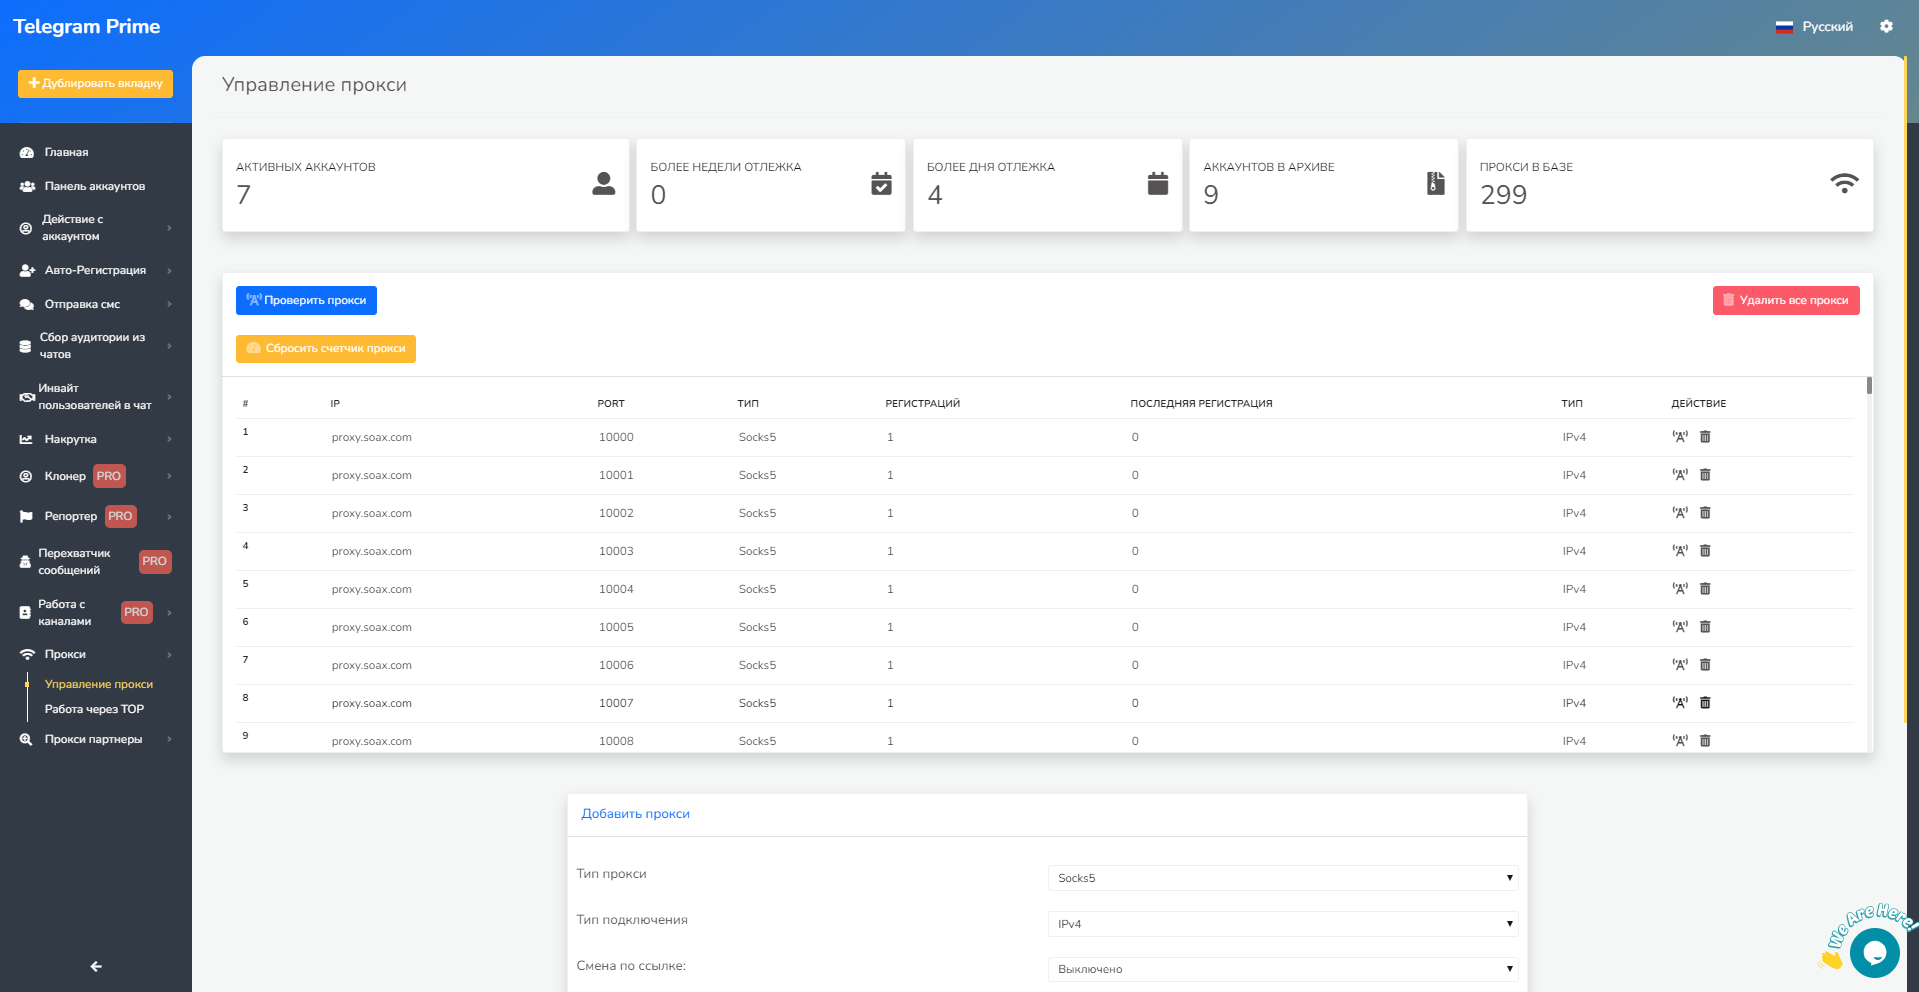Open the live chat support bubble

(1874, 952)
